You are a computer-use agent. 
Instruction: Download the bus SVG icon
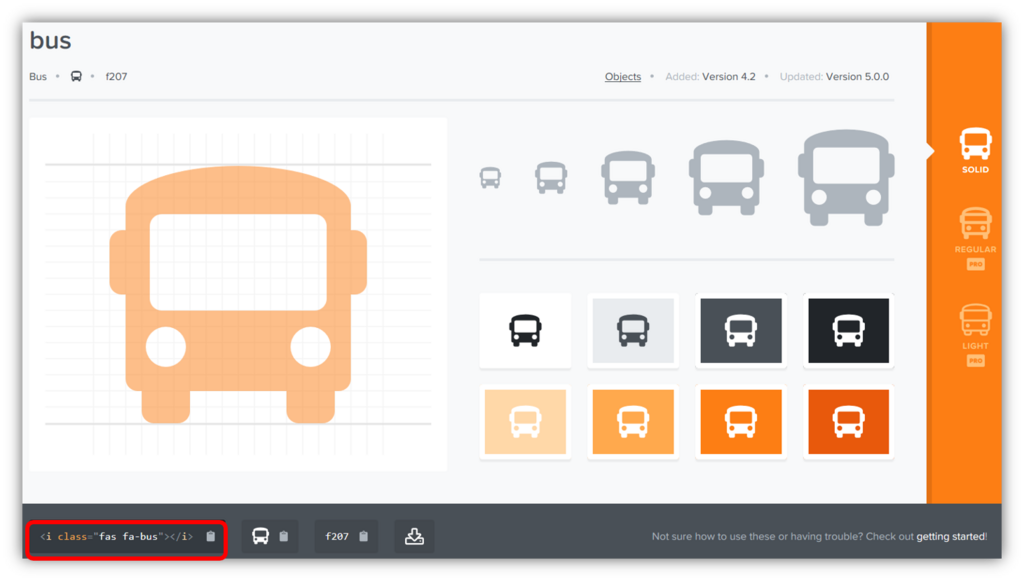click(x=414, y=537)
